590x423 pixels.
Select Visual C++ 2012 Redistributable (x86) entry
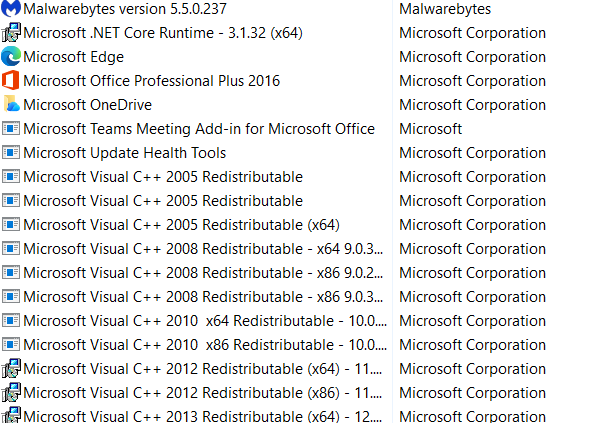[x=203, y=393]
